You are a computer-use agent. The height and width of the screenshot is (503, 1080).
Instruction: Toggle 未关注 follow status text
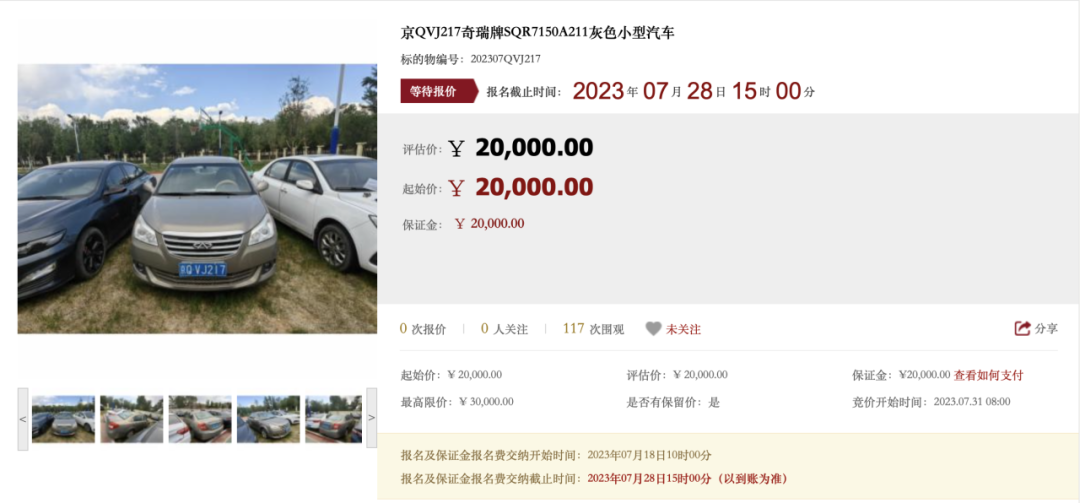(683, 329)
